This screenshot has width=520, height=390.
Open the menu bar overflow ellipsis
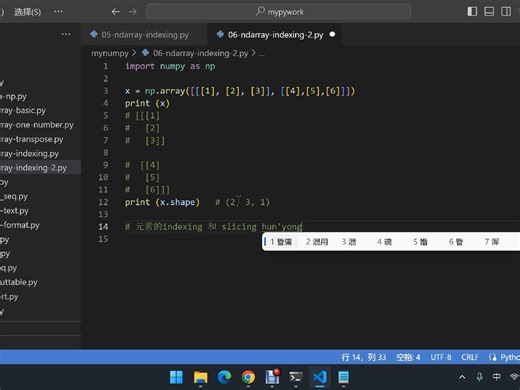(58, 12)
